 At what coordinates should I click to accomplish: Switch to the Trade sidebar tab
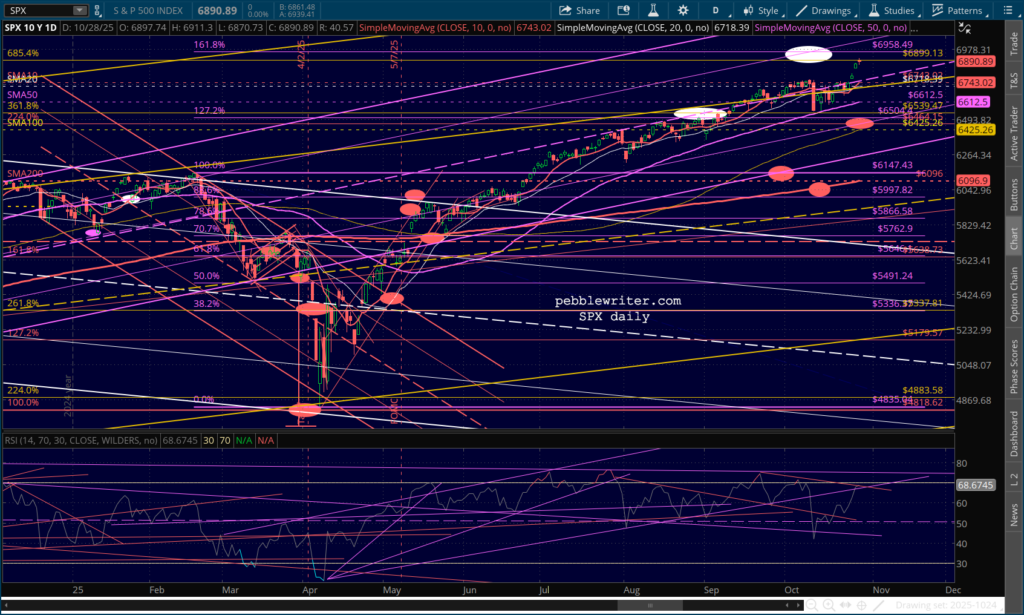pos(1014,43)
